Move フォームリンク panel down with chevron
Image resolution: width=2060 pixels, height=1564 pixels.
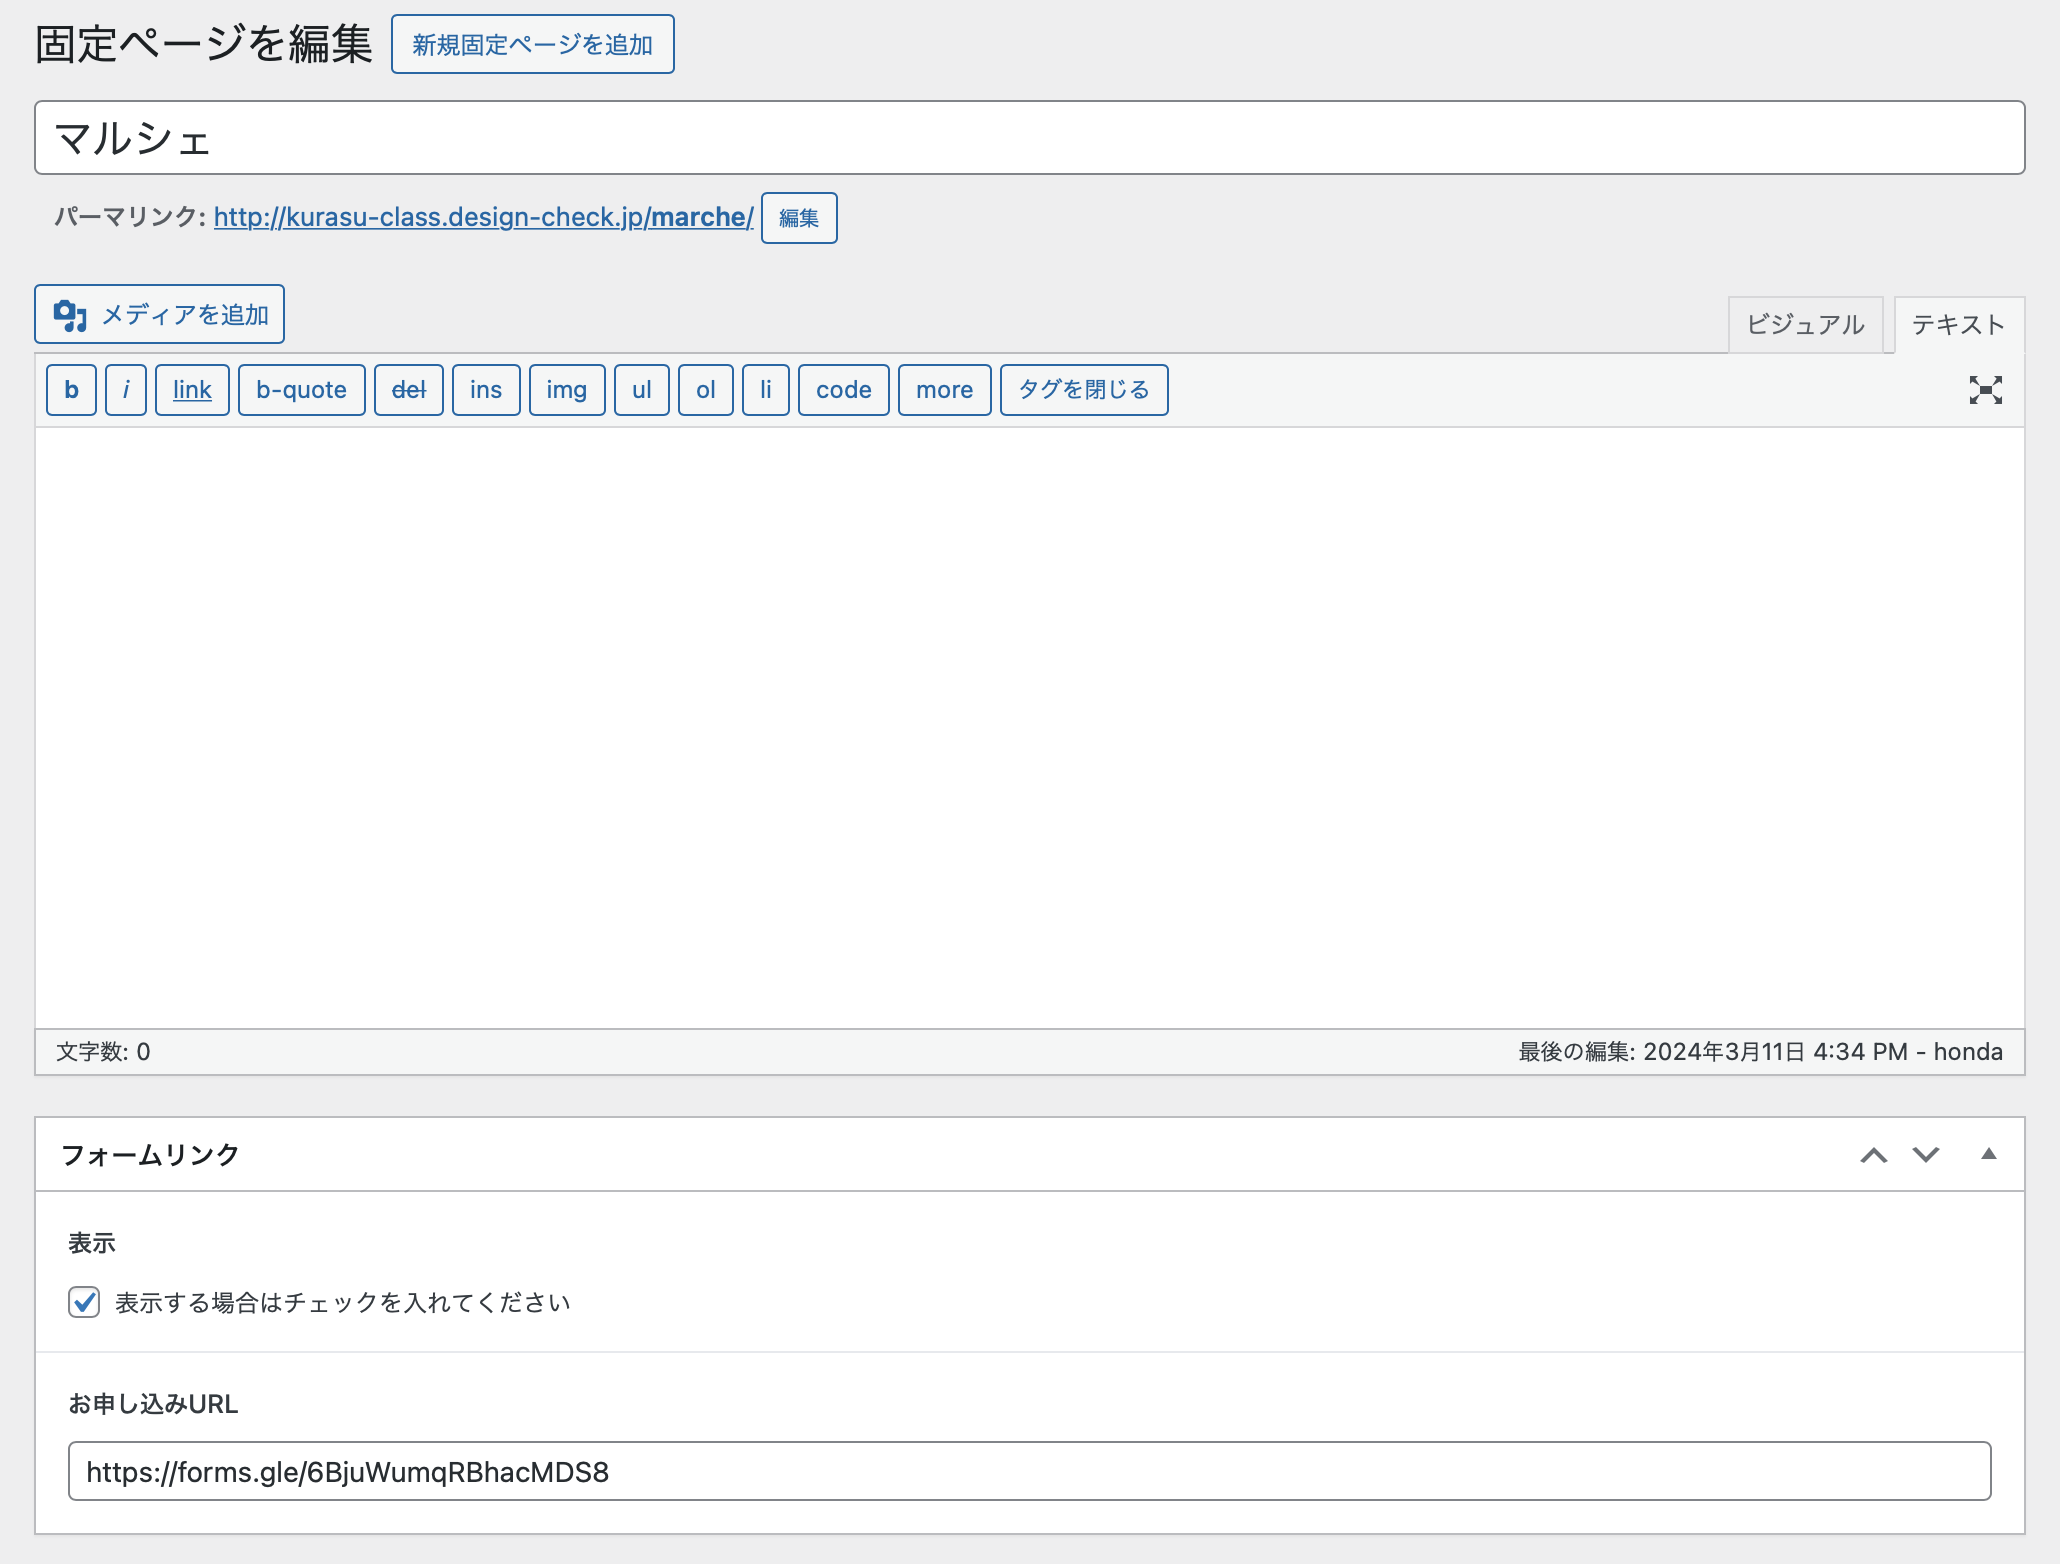[1926, 1155]
